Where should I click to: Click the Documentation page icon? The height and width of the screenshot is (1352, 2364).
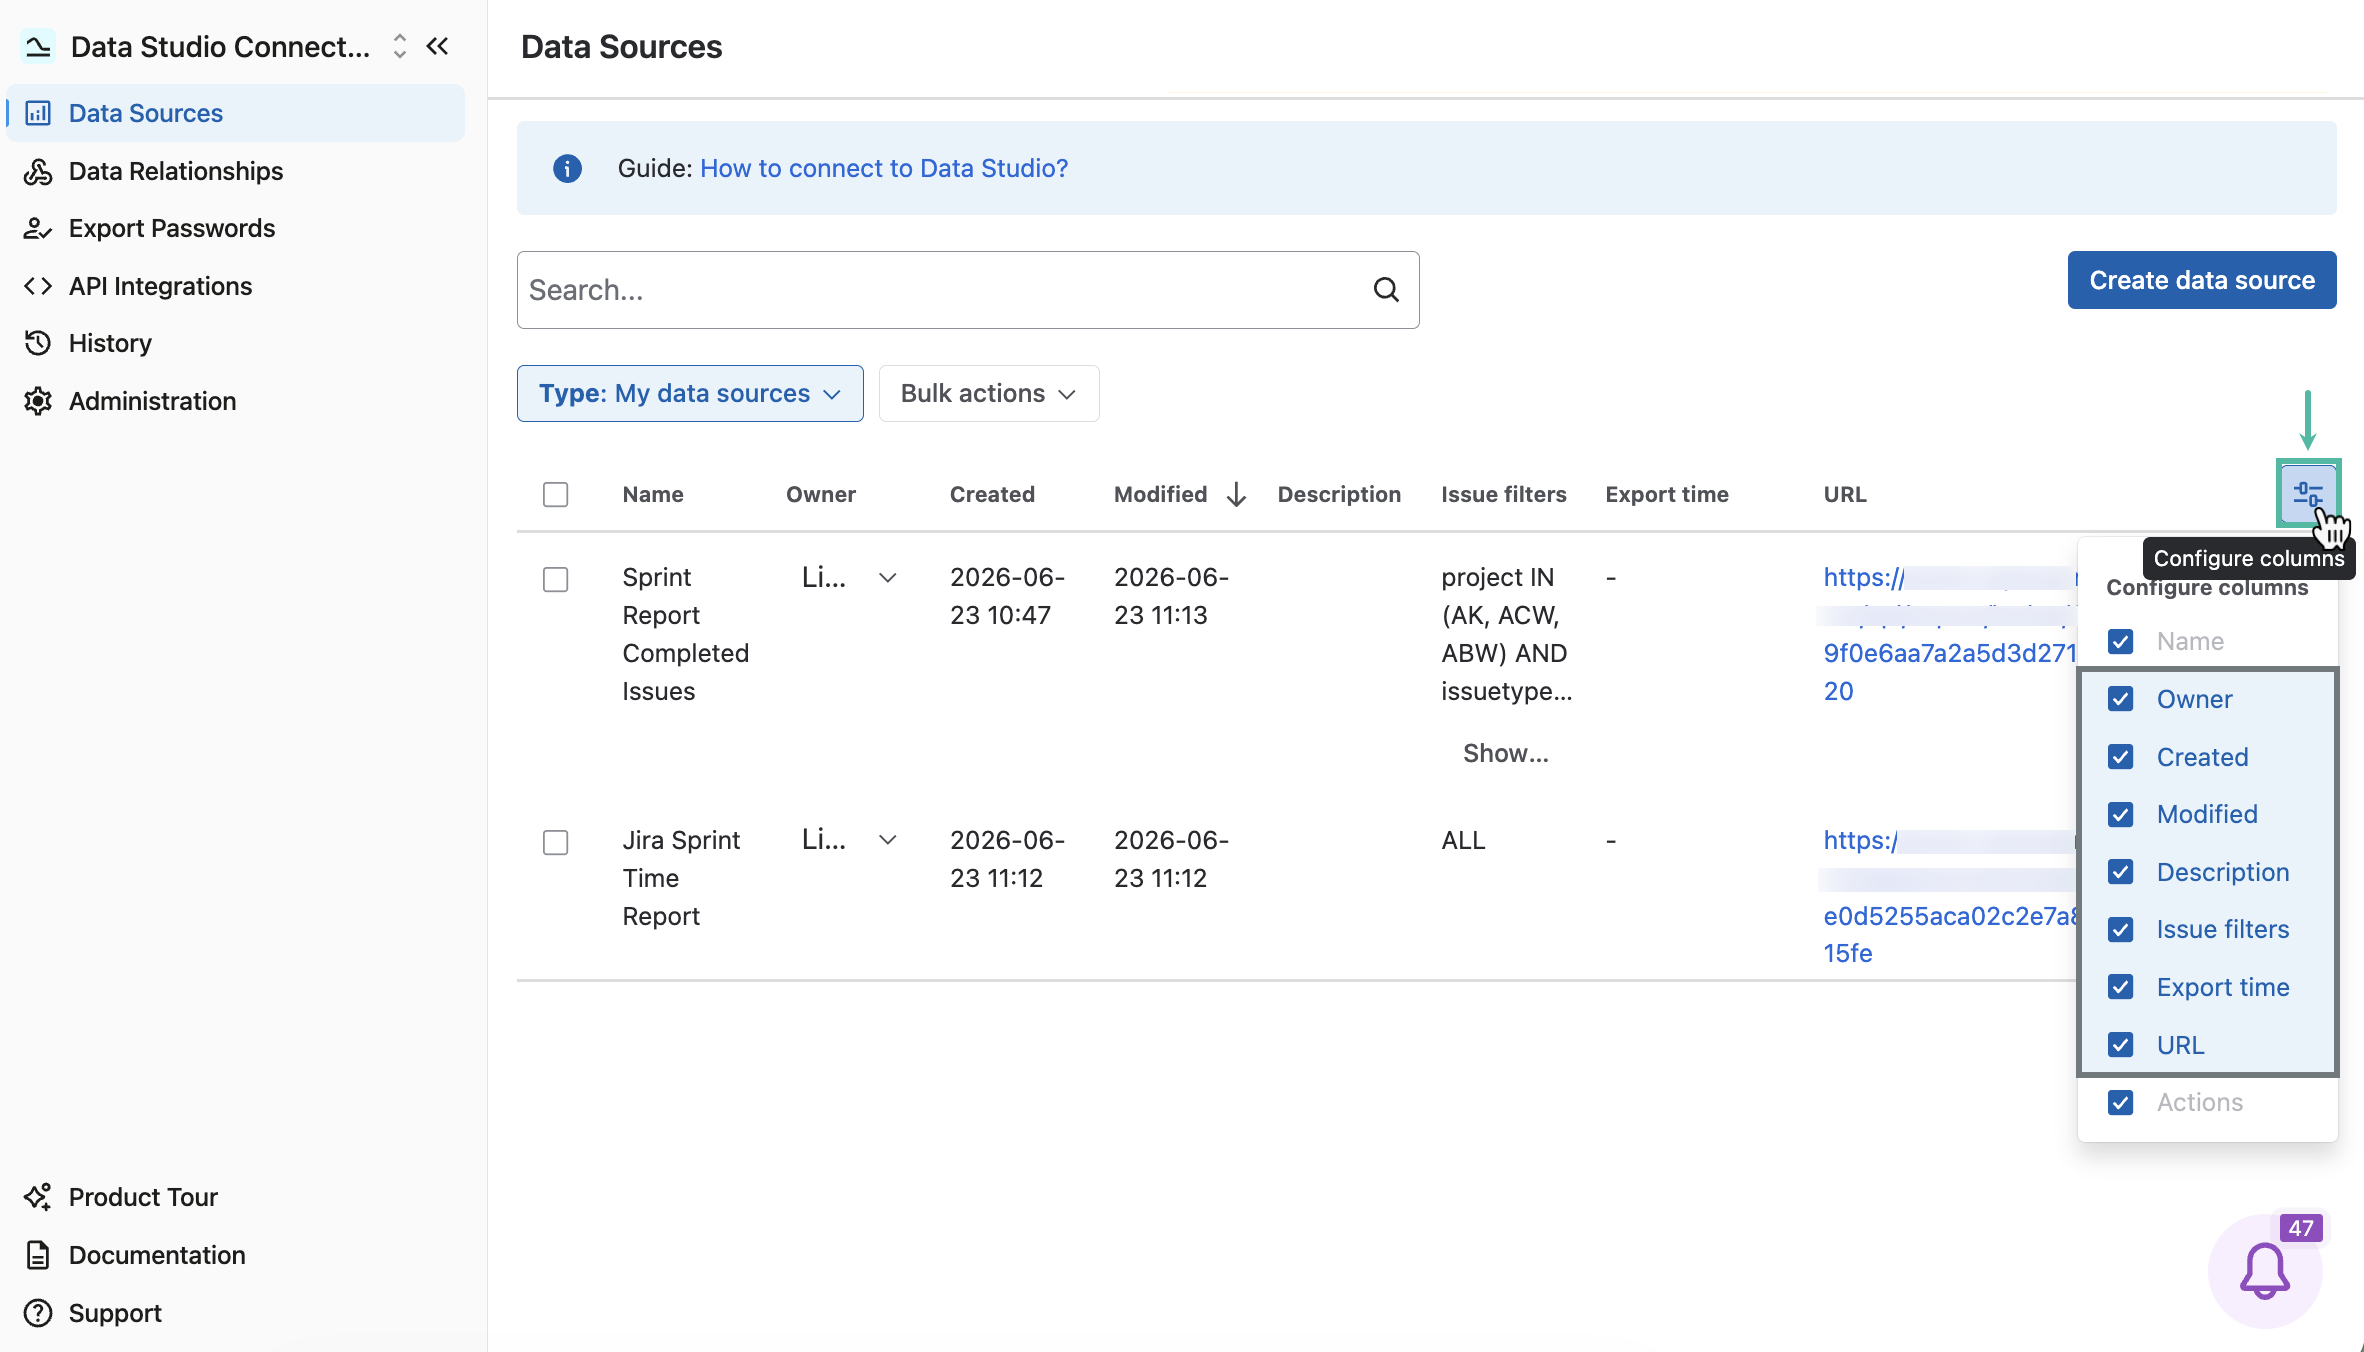38,1255
